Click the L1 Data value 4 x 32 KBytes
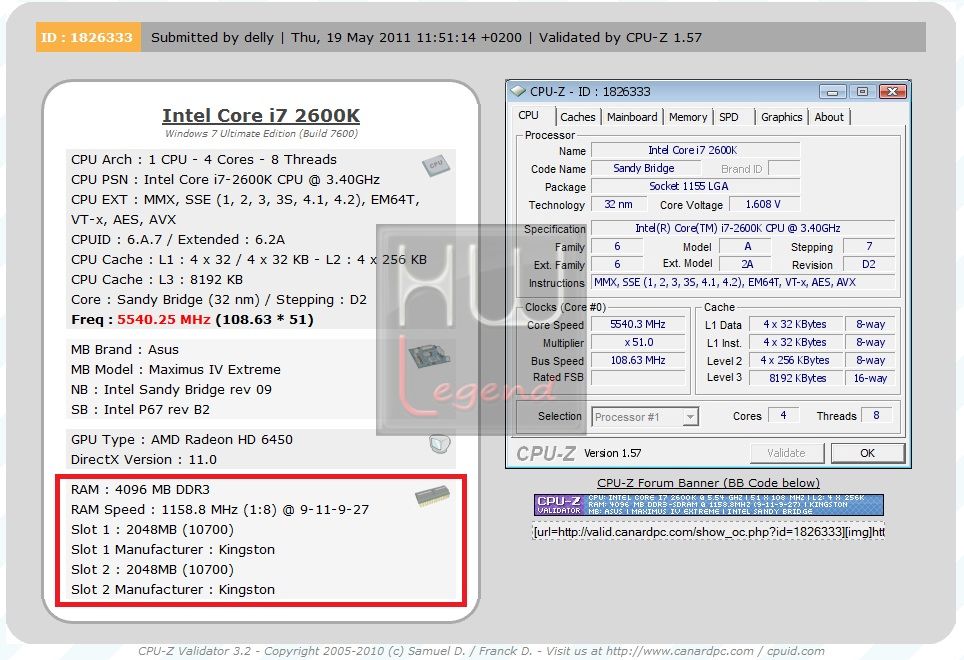Screen dimensions: 964x660 coord(796,324)
